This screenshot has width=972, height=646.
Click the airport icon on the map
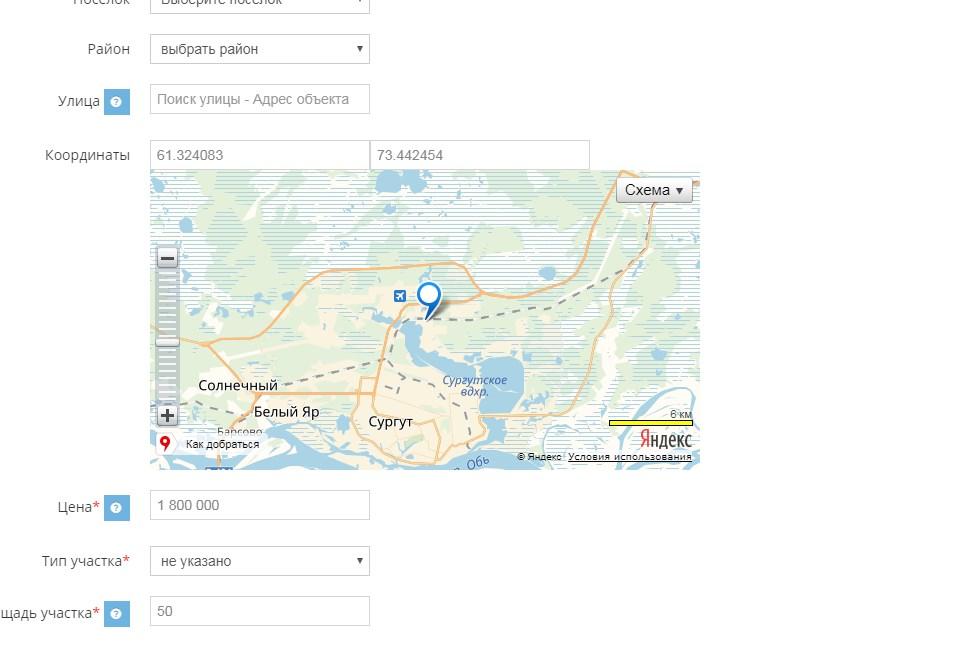coord(400,296)
